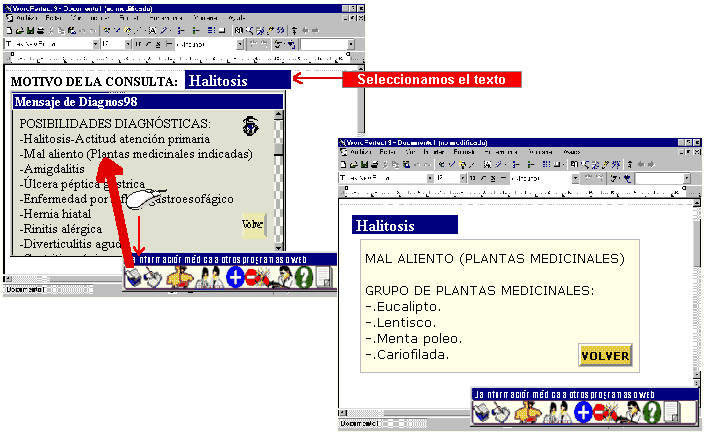The width and height of the screenshot is (705, 432).
Task: Click green question mark on the floating bar over the Diagnos98 window
Action: point(304,277)
